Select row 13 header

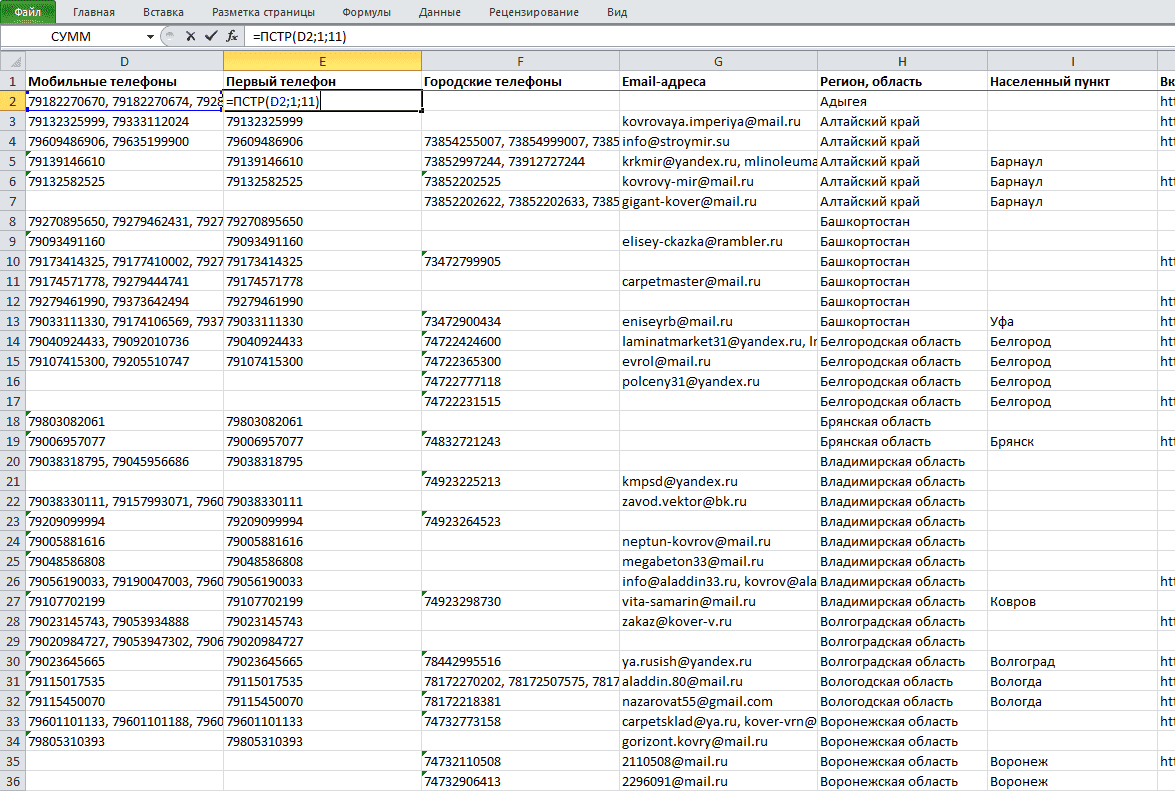click(x=13, y=321)
